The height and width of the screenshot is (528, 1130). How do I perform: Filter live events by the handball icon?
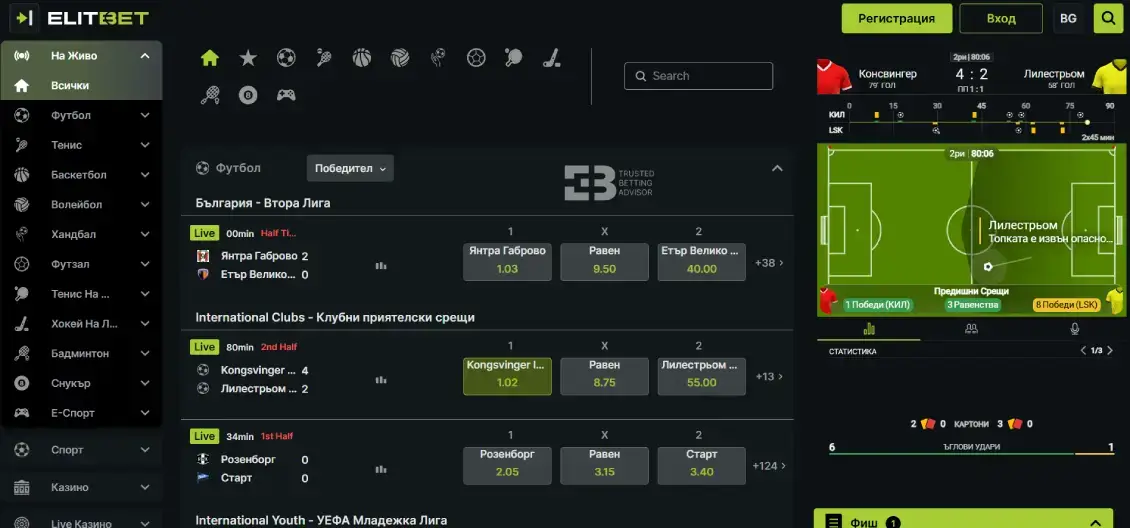pos(437,58)
